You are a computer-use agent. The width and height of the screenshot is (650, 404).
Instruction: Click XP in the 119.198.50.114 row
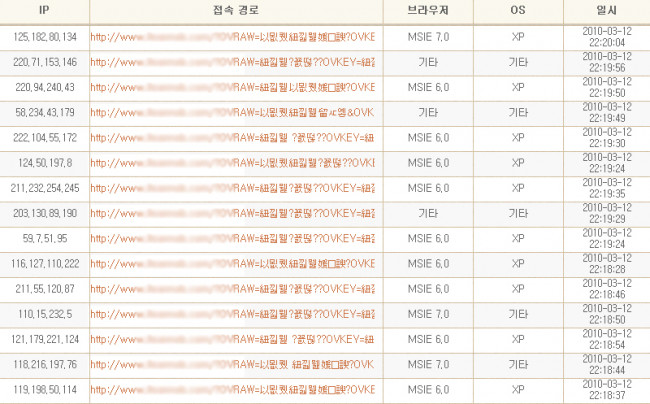[518, 390]
